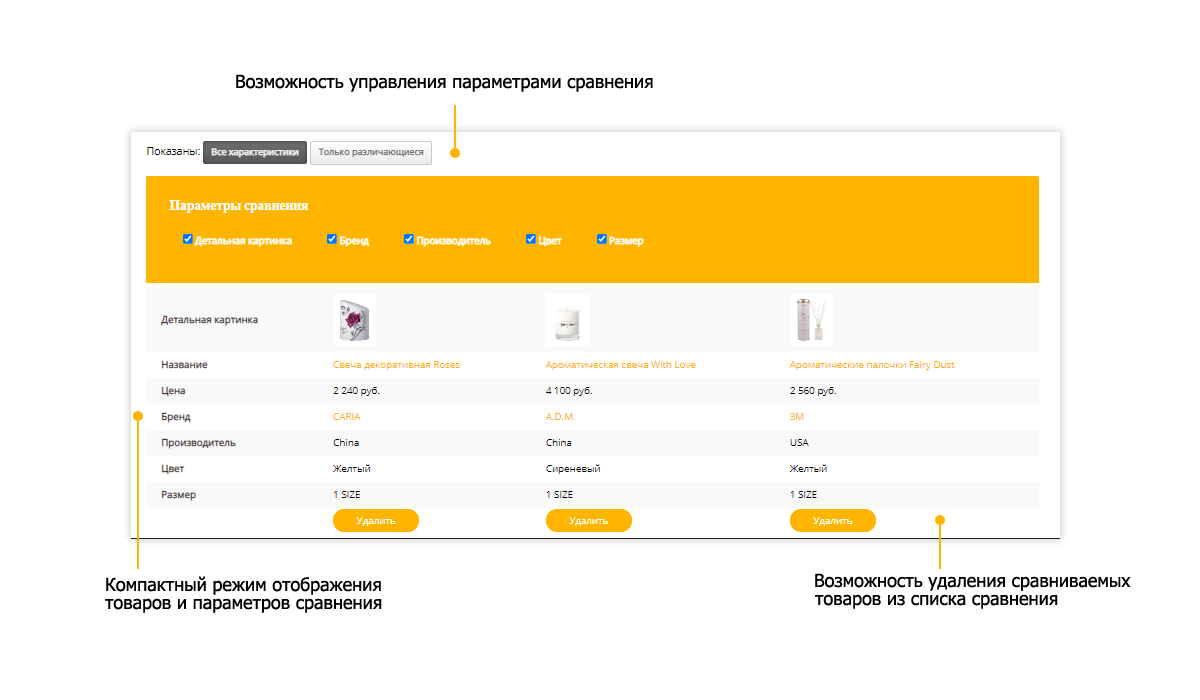Open link "Свеча декоративная Roses"
Viewport: 1200px width, 700px height.
point(396,365)
